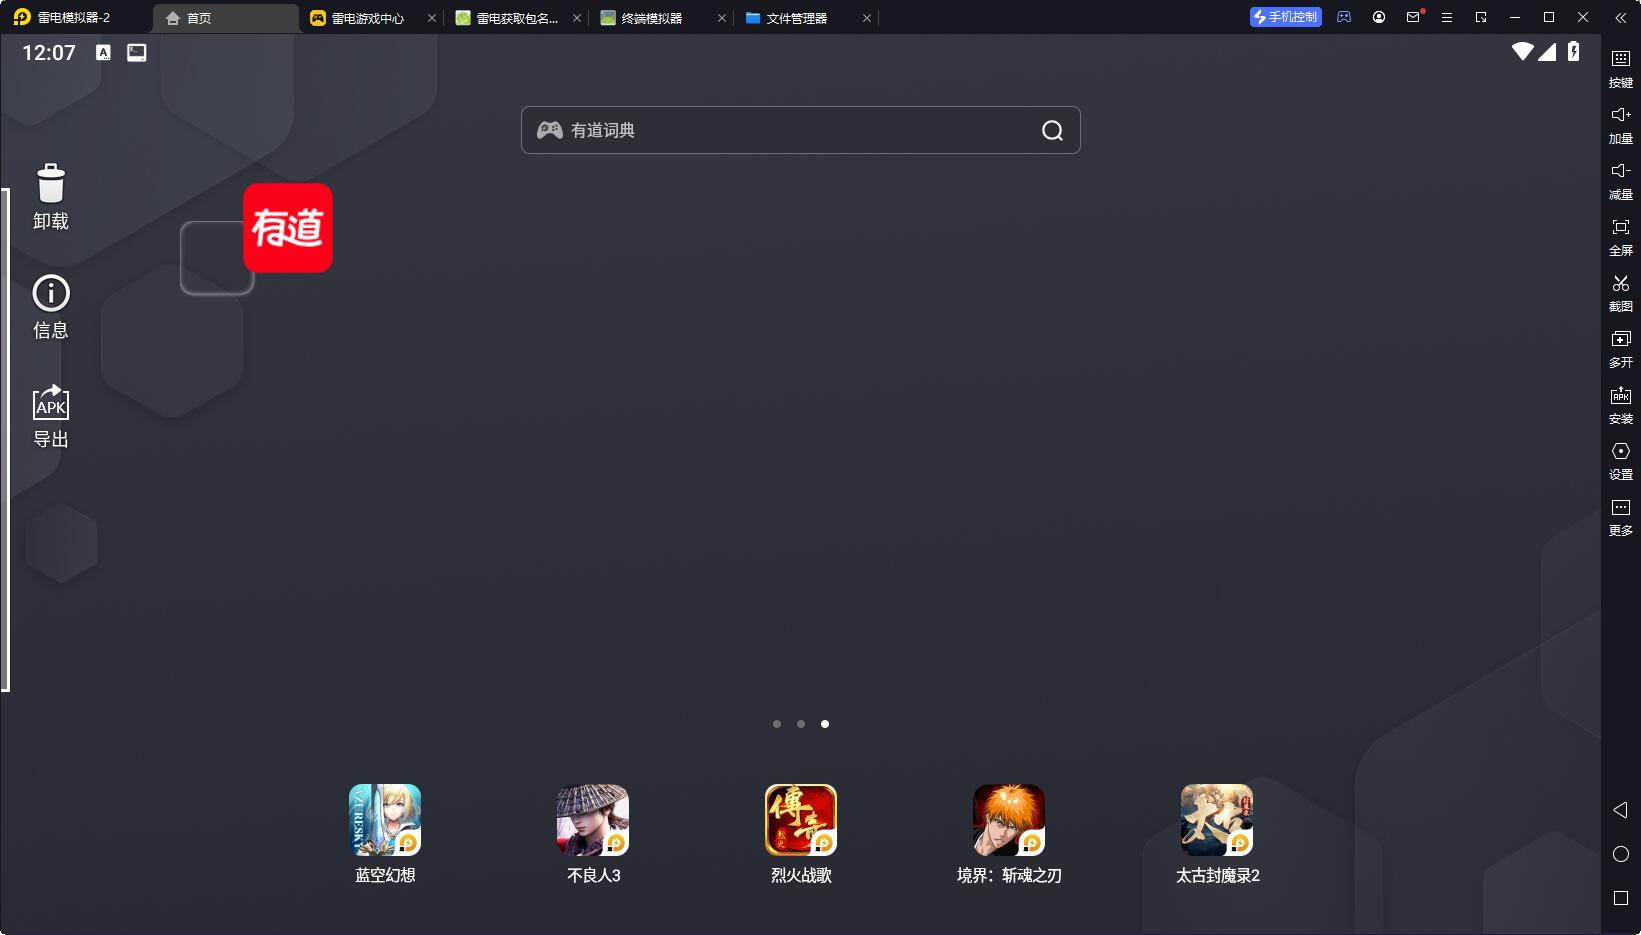The image size is (1641, 935).
Task: Close the 终端模拟器 tab
Action: [x=722, y=18]
